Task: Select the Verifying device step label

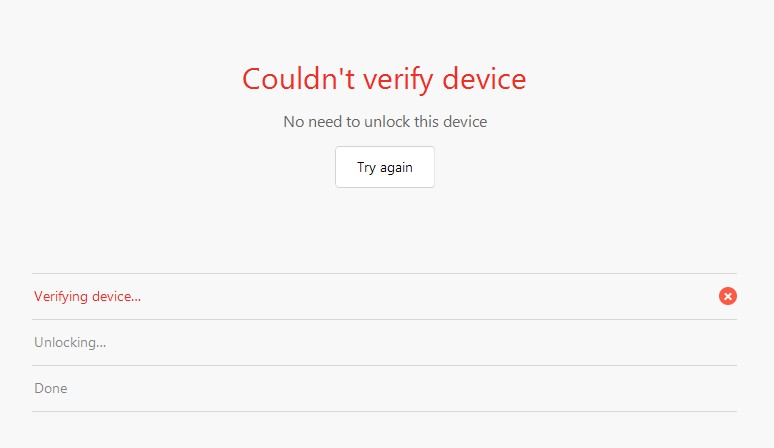Action: click(x=87, y=296)
